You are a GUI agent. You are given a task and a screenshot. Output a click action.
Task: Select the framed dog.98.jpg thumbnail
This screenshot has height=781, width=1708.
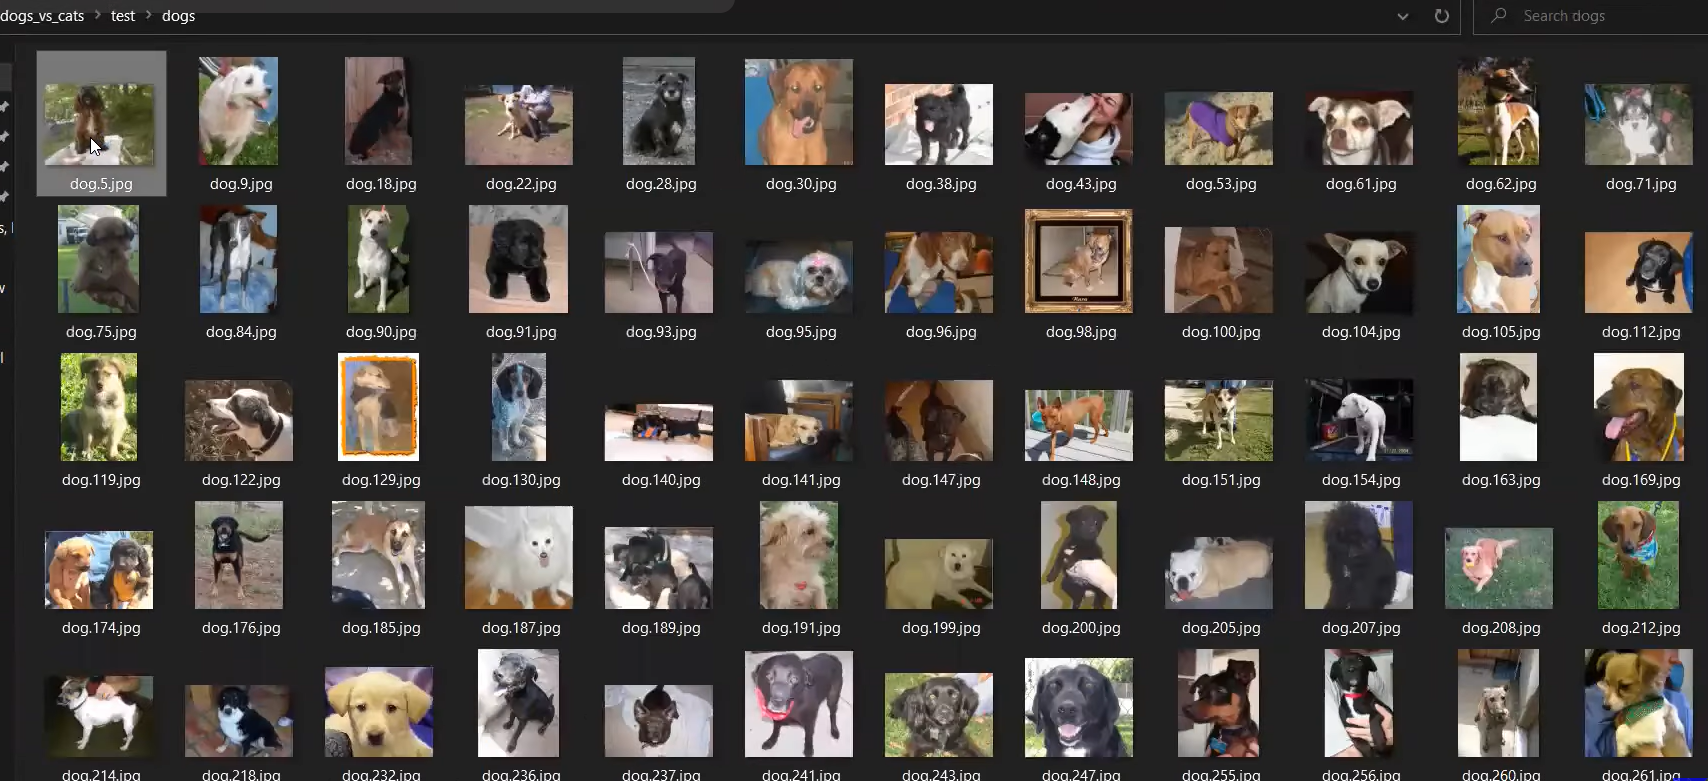[x=1079, y=261]
